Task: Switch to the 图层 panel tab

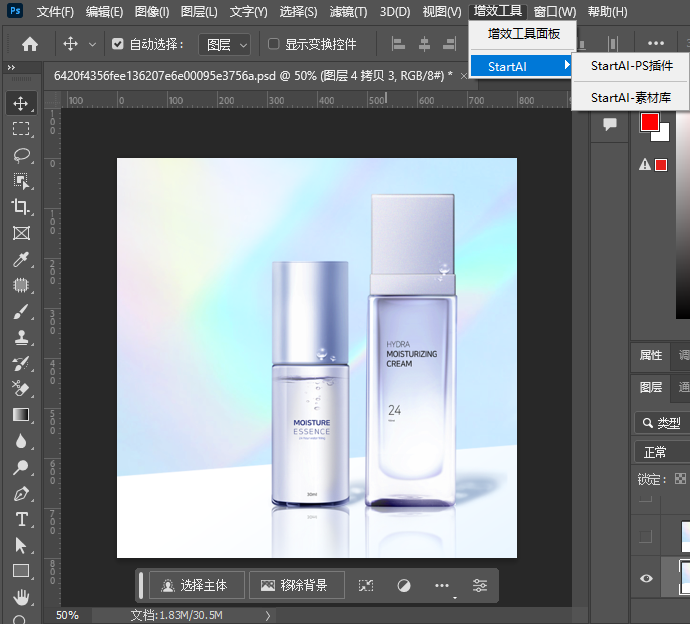Action: click(x=650, y=387)
